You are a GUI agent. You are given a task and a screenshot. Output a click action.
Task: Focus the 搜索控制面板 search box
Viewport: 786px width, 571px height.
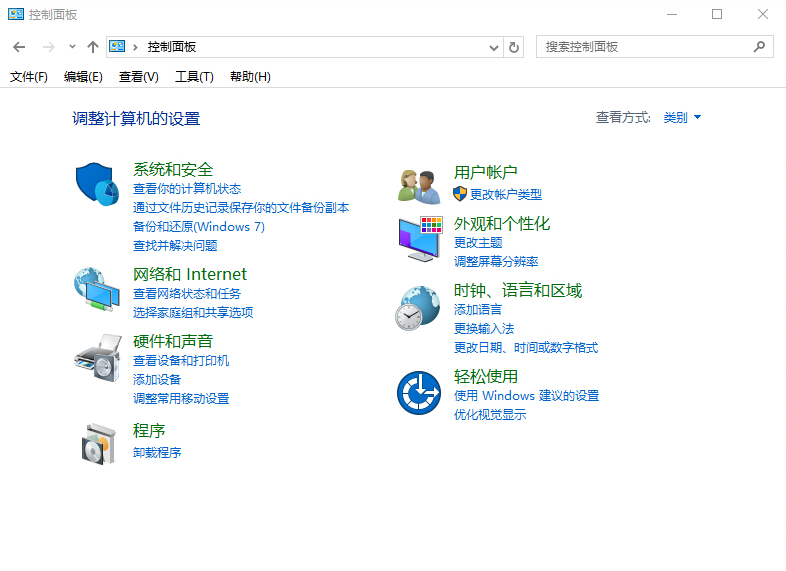pos(655,47)
